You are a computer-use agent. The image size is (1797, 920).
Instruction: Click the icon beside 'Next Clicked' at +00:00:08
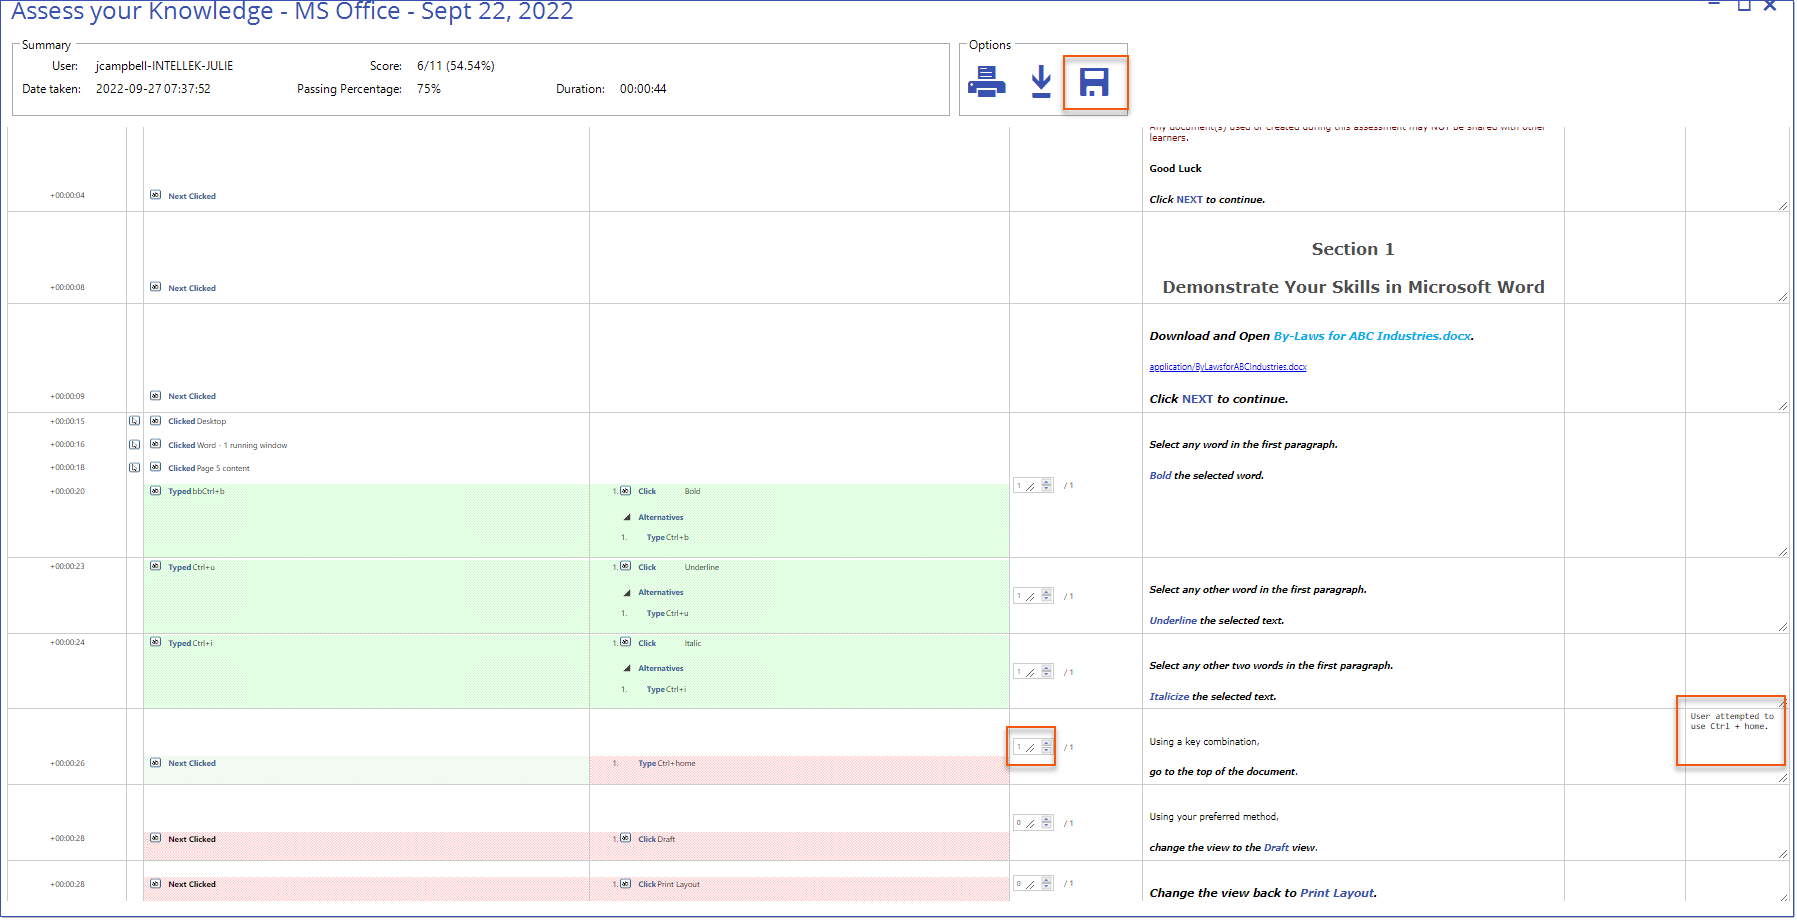click(x=155, y=287)
